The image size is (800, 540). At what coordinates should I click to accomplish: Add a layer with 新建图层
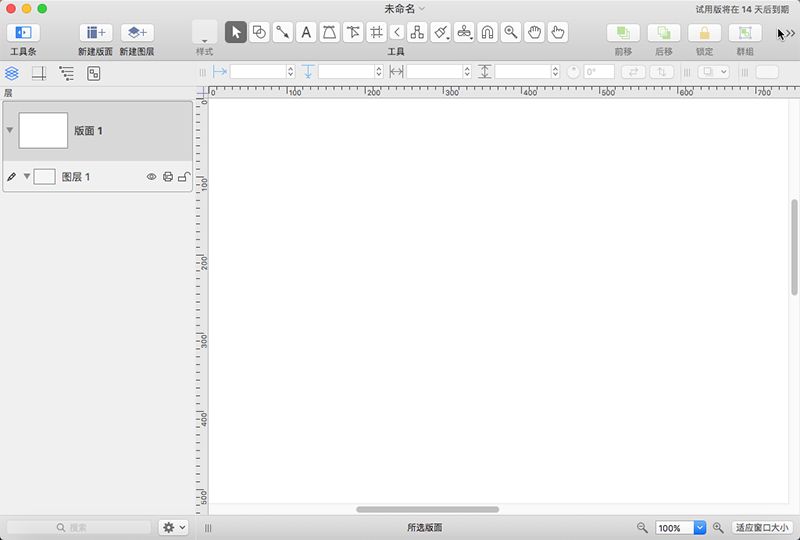click(137, 33)
